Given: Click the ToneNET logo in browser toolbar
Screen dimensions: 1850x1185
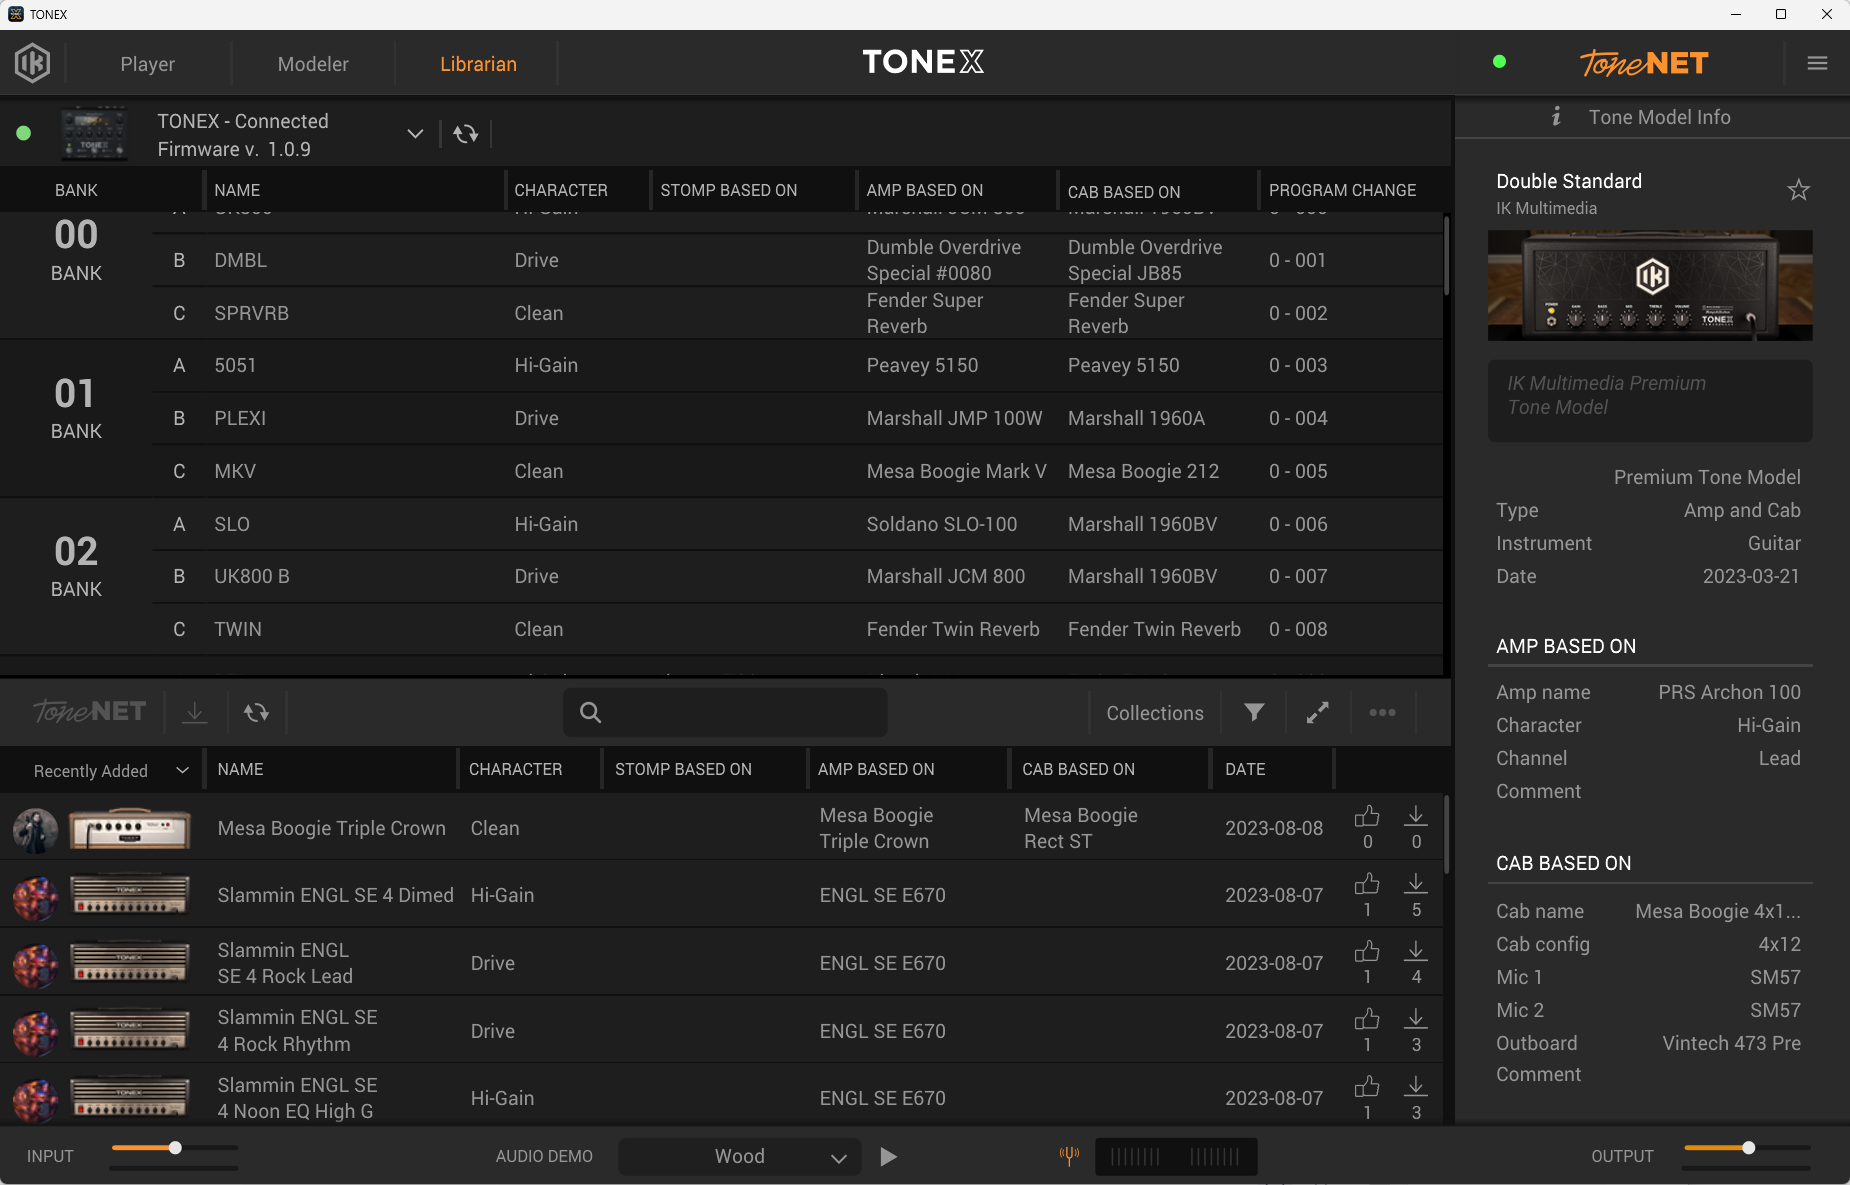Looking at the screenshot, I should (90, 712).
